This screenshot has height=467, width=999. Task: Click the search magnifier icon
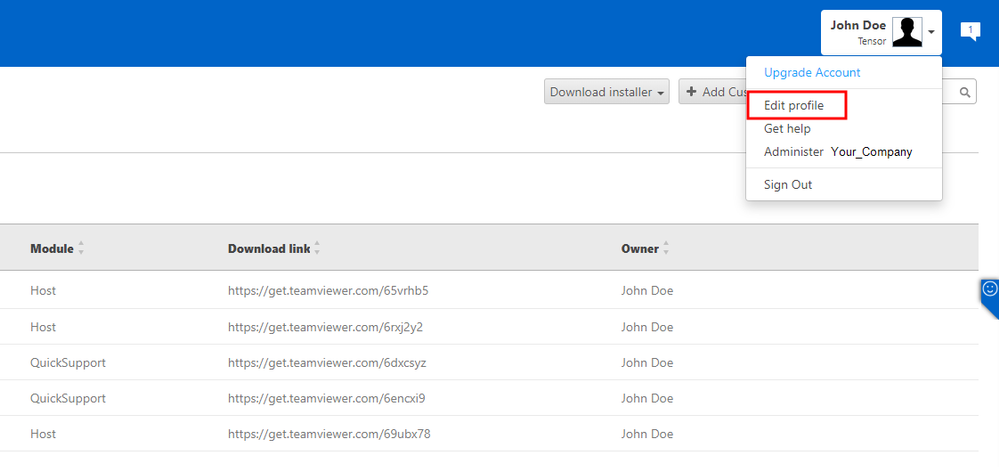click(x=965, y=92)
